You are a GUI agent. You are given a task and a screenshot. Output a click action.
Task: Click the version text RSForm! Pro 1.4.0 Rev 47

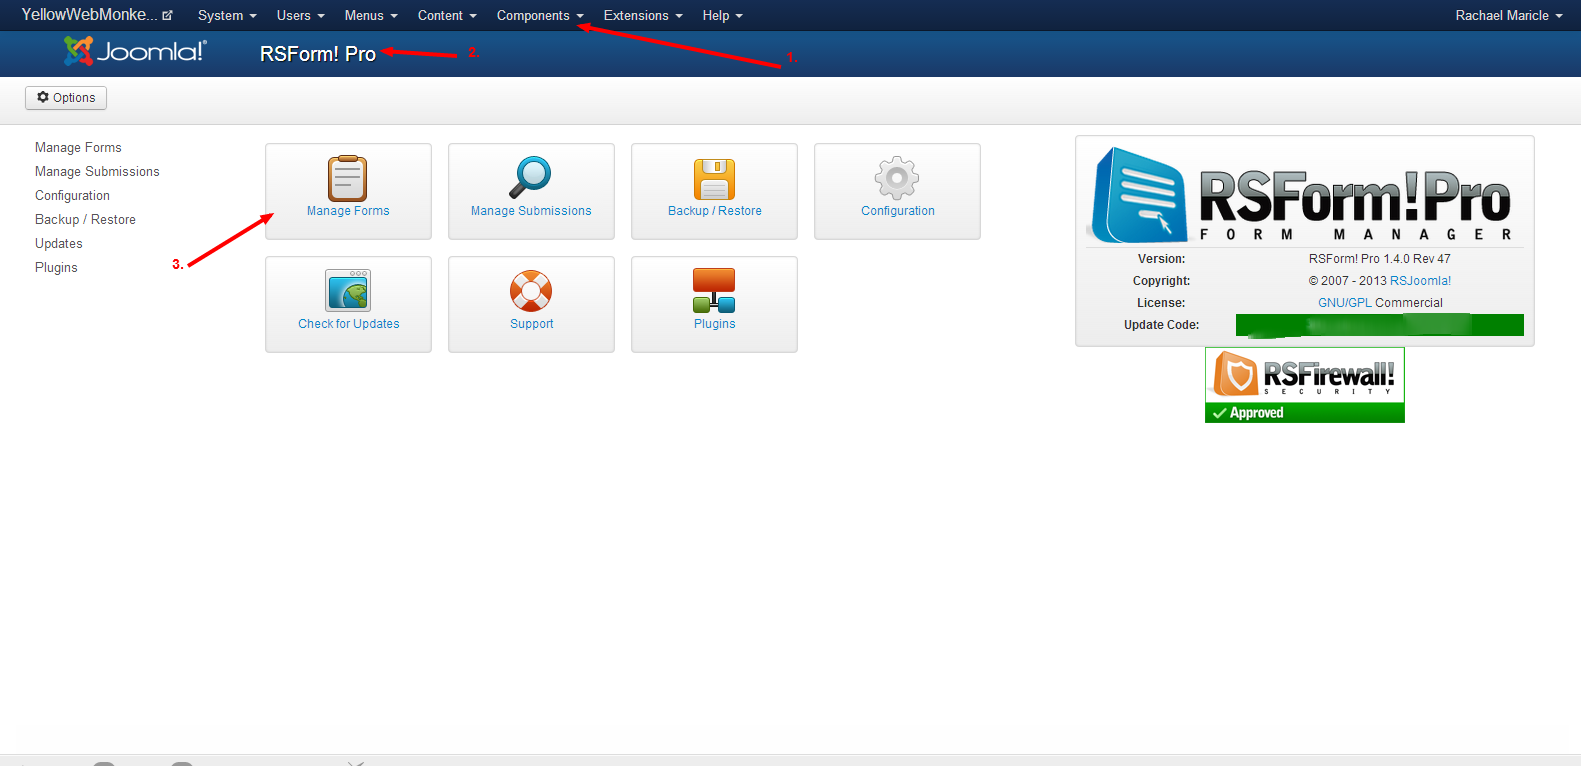click(1379, 259)
